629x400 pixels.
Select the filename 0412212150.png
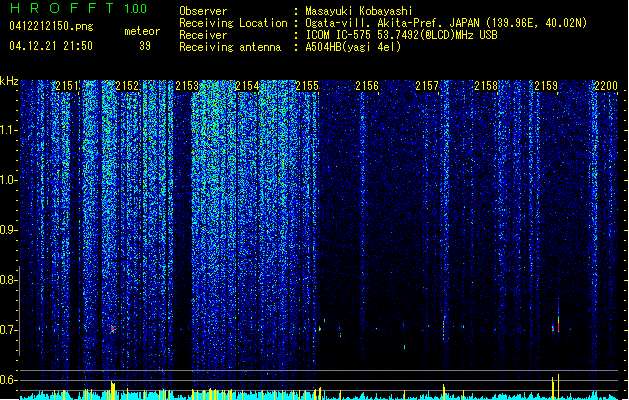click(x=51, y=26)
